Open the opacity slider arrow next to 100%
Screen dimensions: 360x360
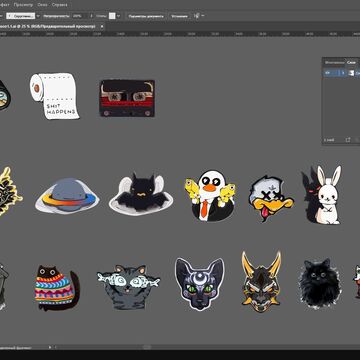coord(91,16)
